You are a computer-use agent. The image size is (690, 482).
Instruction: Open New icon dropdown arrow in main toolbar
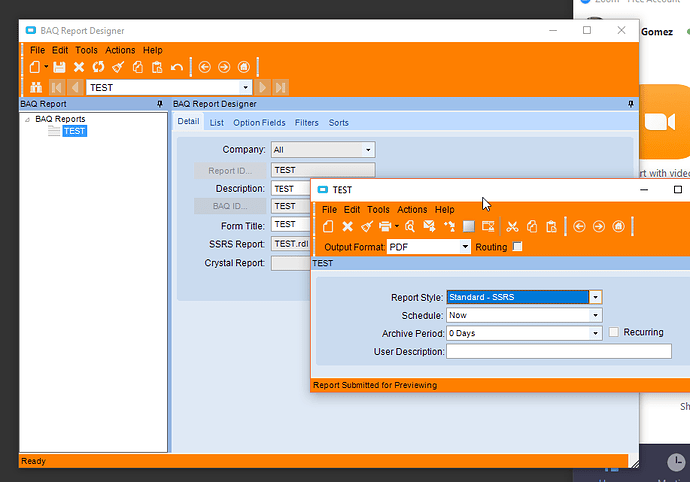click(46, 67)
